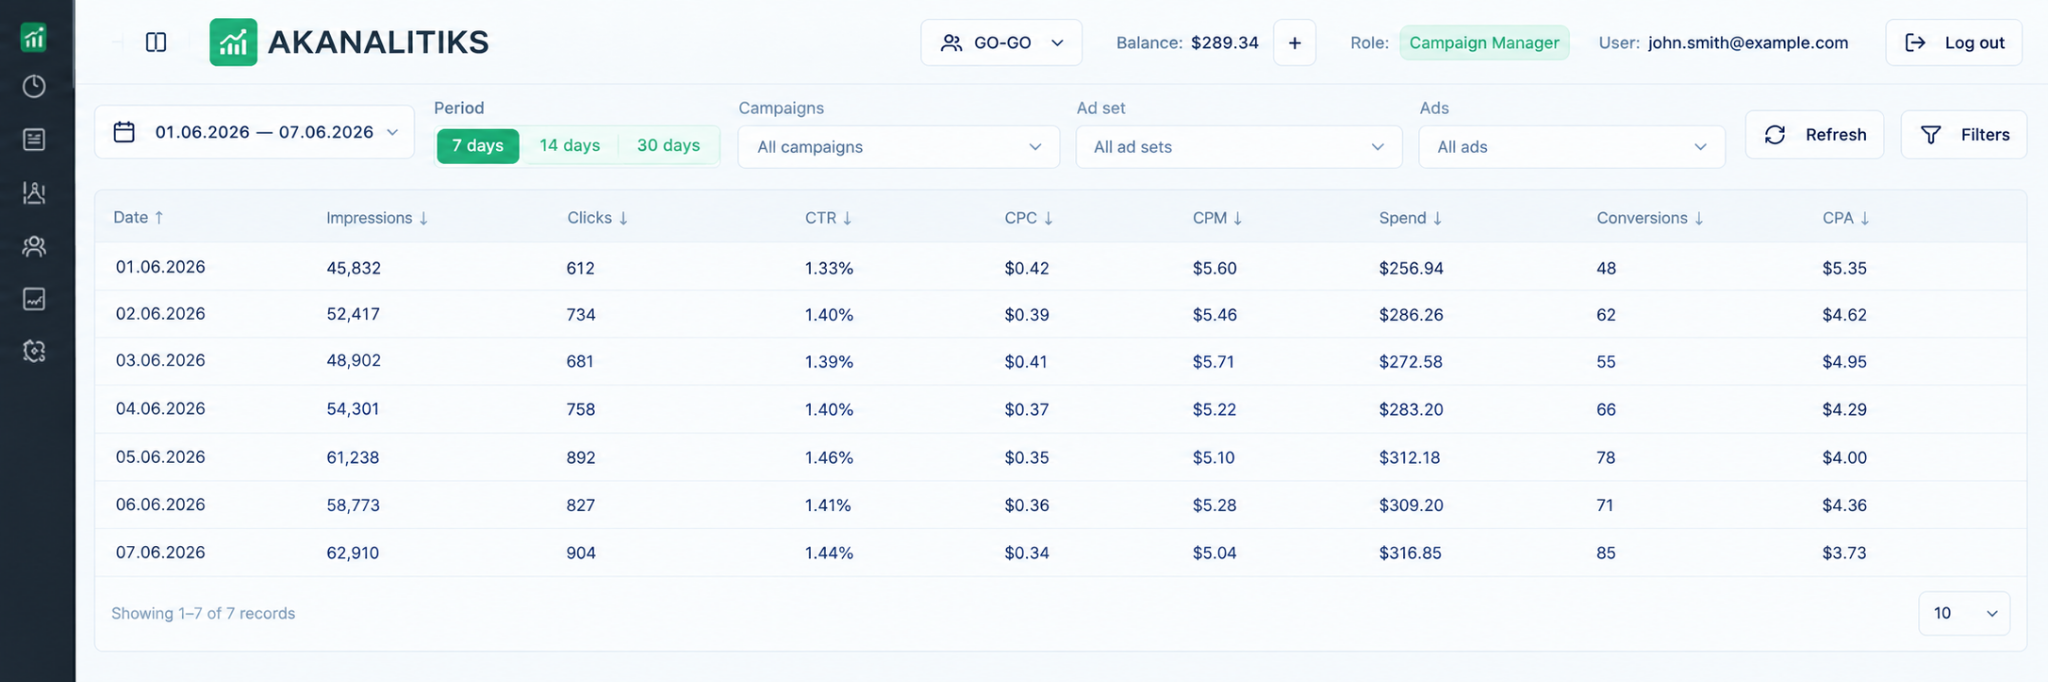The image size is (2048, 682).
Task: Click the Campaign Manager role badge
Action: (1484, 43)
